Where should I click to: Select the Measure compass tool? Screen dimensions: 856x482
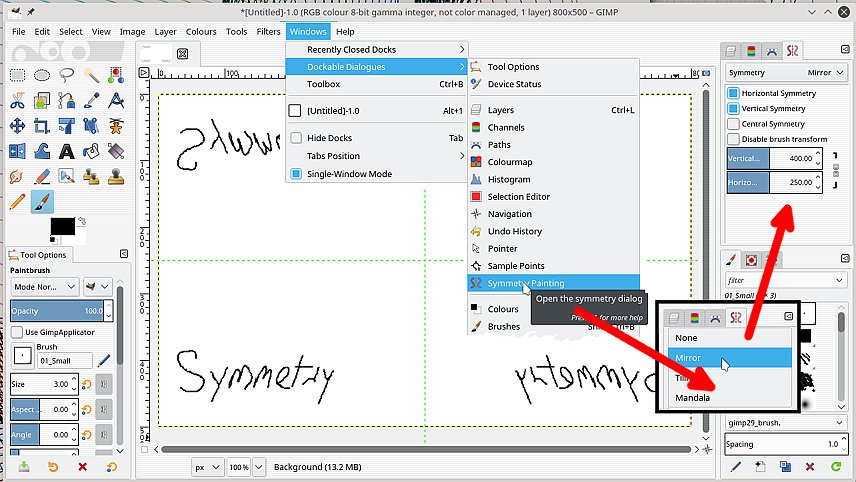tap(116, 100)
